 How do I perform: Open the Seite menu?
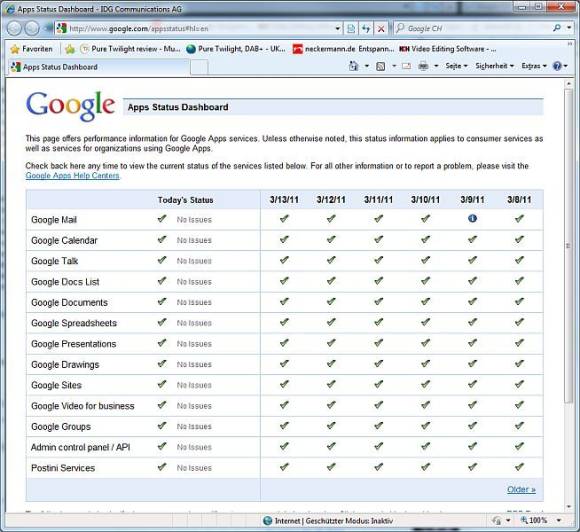click(456, 66)
